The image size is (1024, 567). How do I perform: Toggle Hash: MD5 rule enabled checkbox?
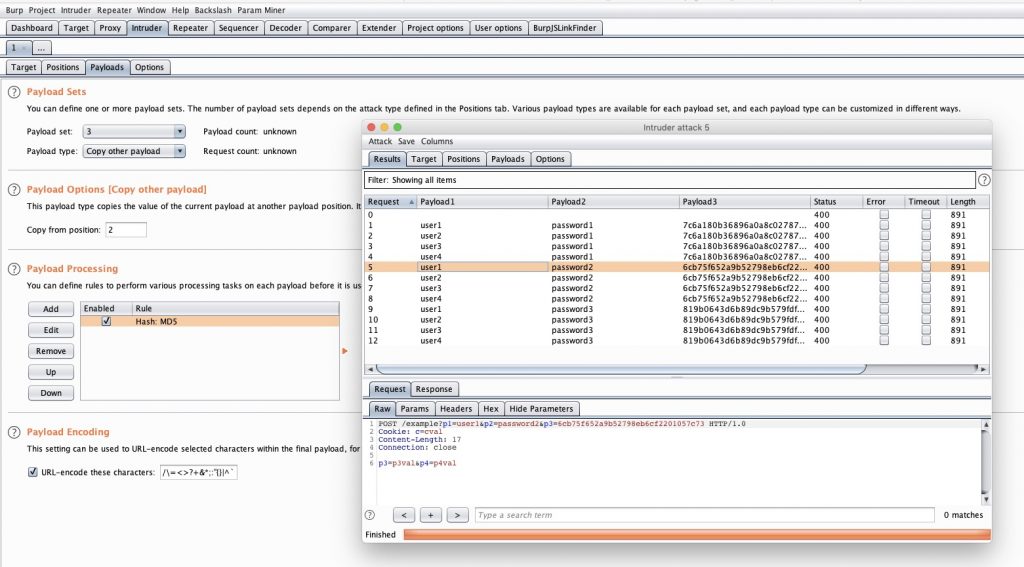[106, 321]
